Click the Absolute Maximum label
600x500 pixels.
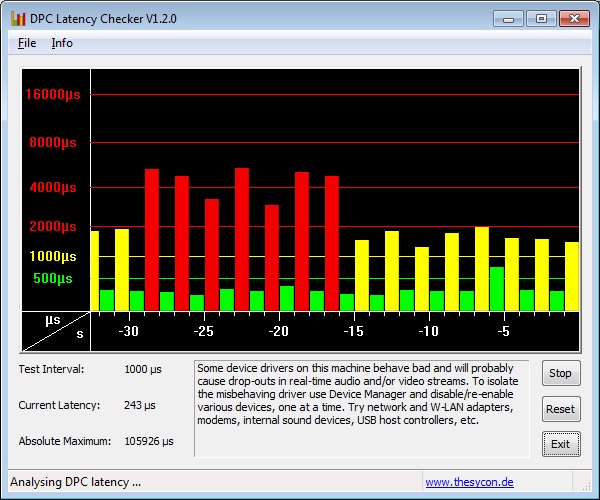[65, 441]
